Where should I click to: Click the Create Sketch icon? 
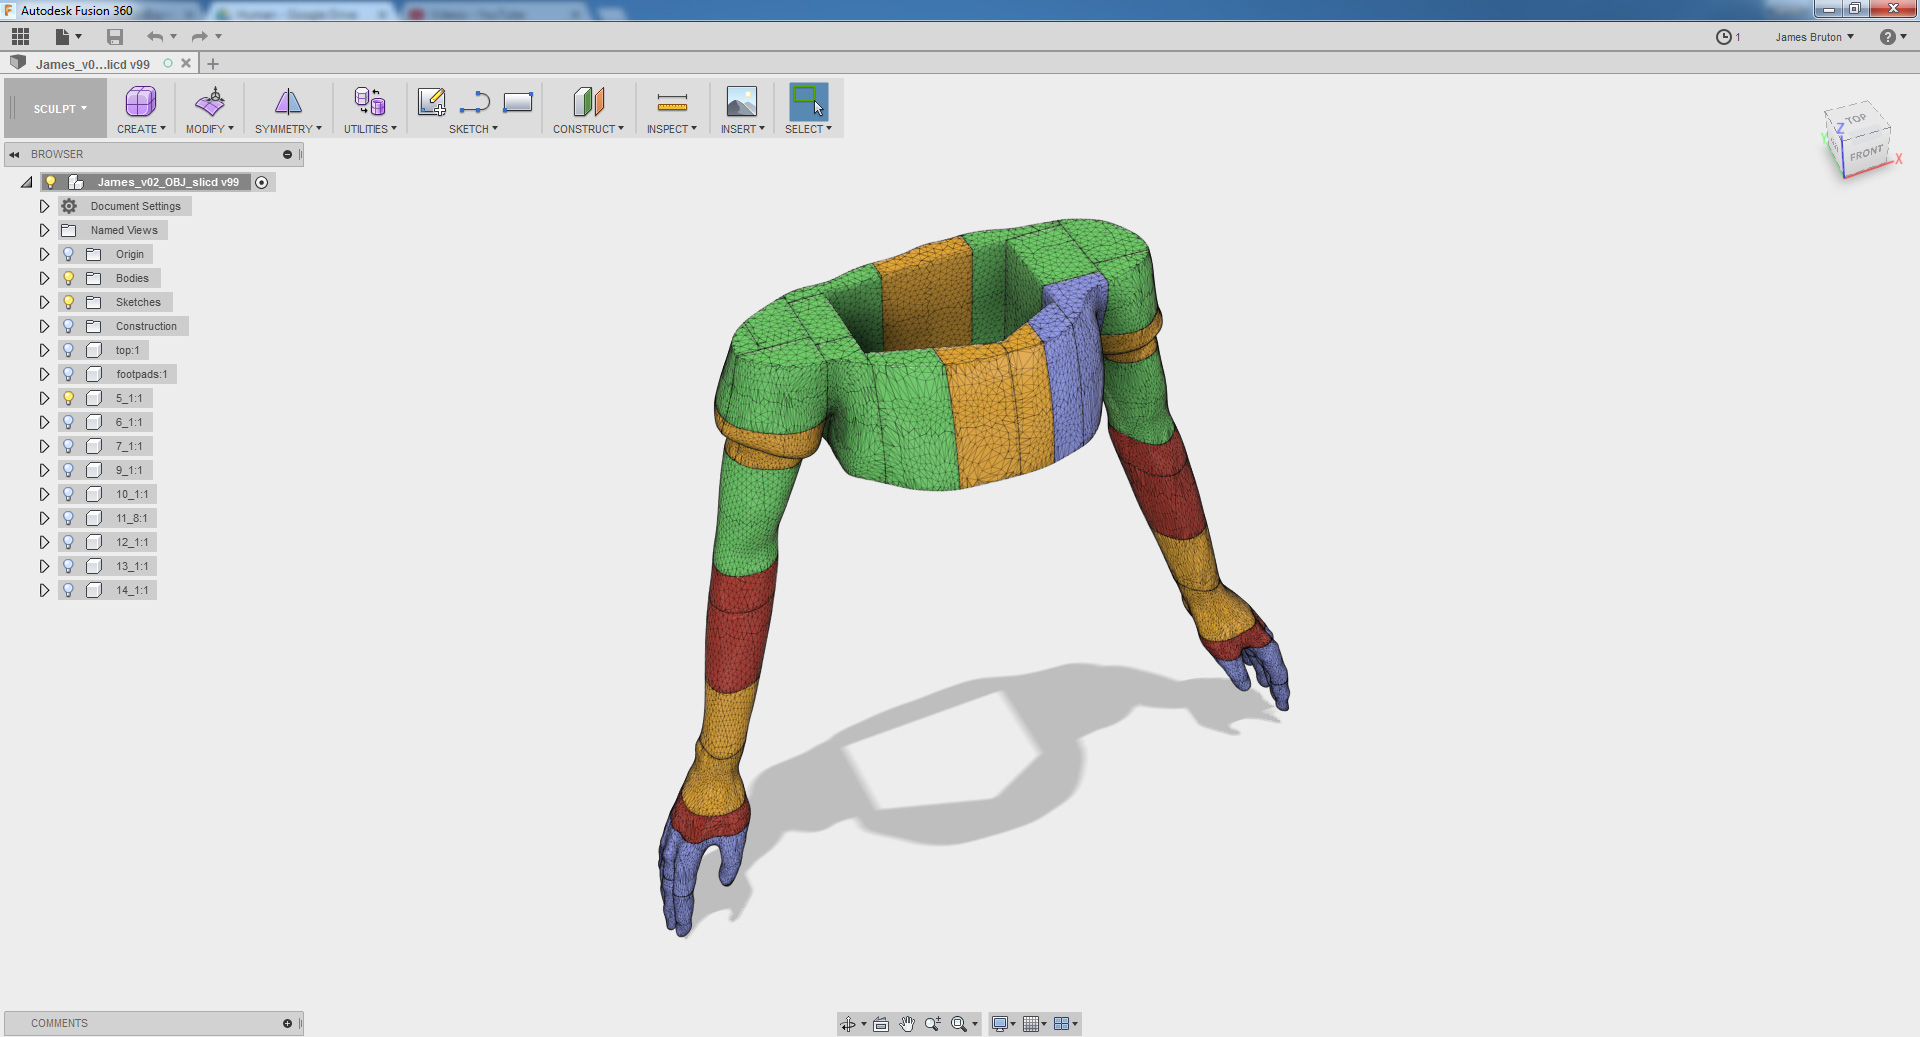tap(431, 102)
